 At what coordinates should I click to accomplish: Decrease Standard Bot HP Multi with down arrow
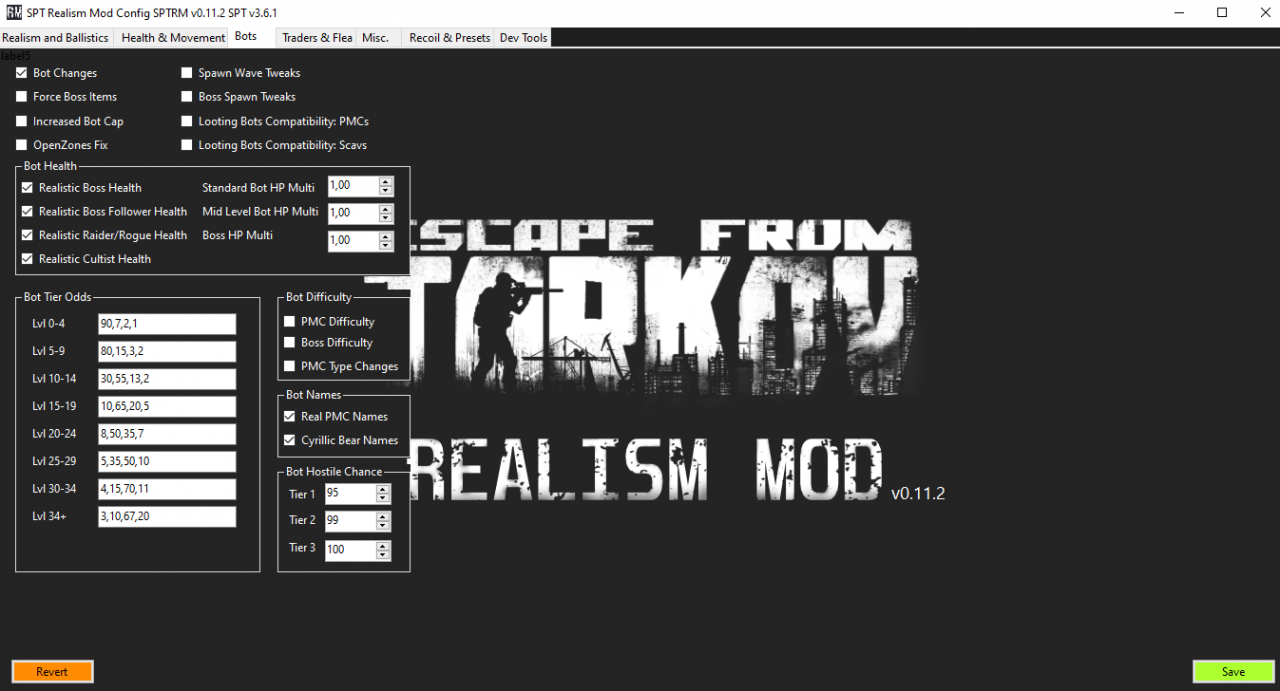point(386,191)
